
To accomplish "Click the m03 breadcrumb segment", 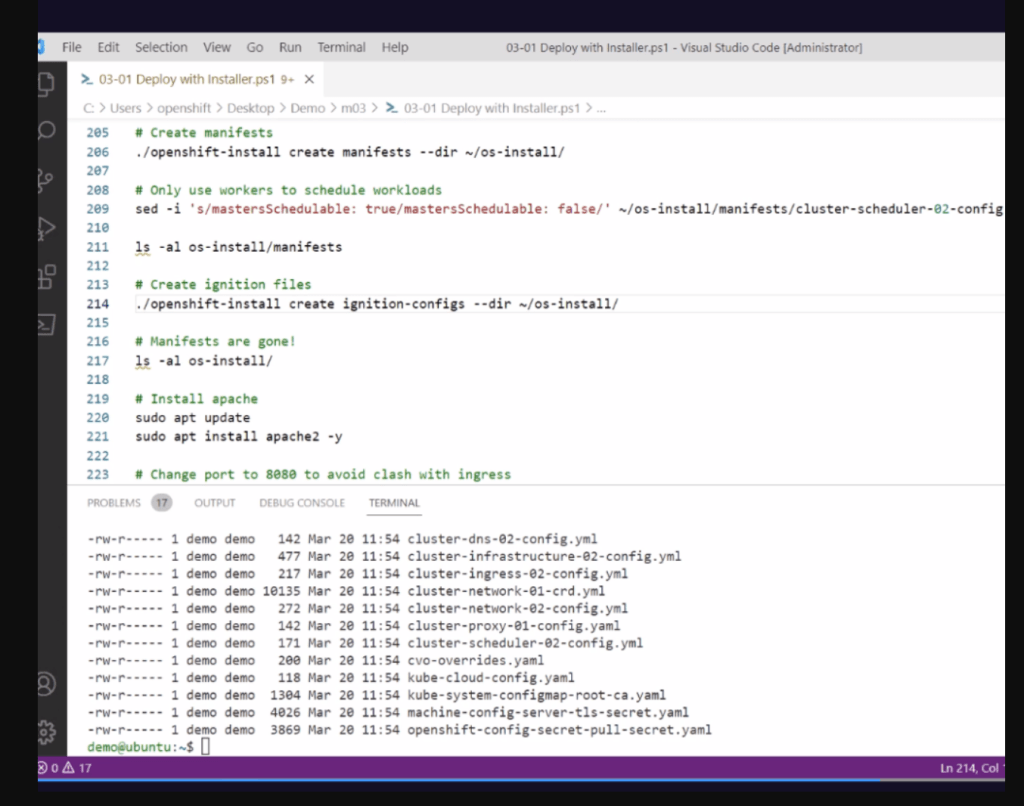I will click(353, 108).
